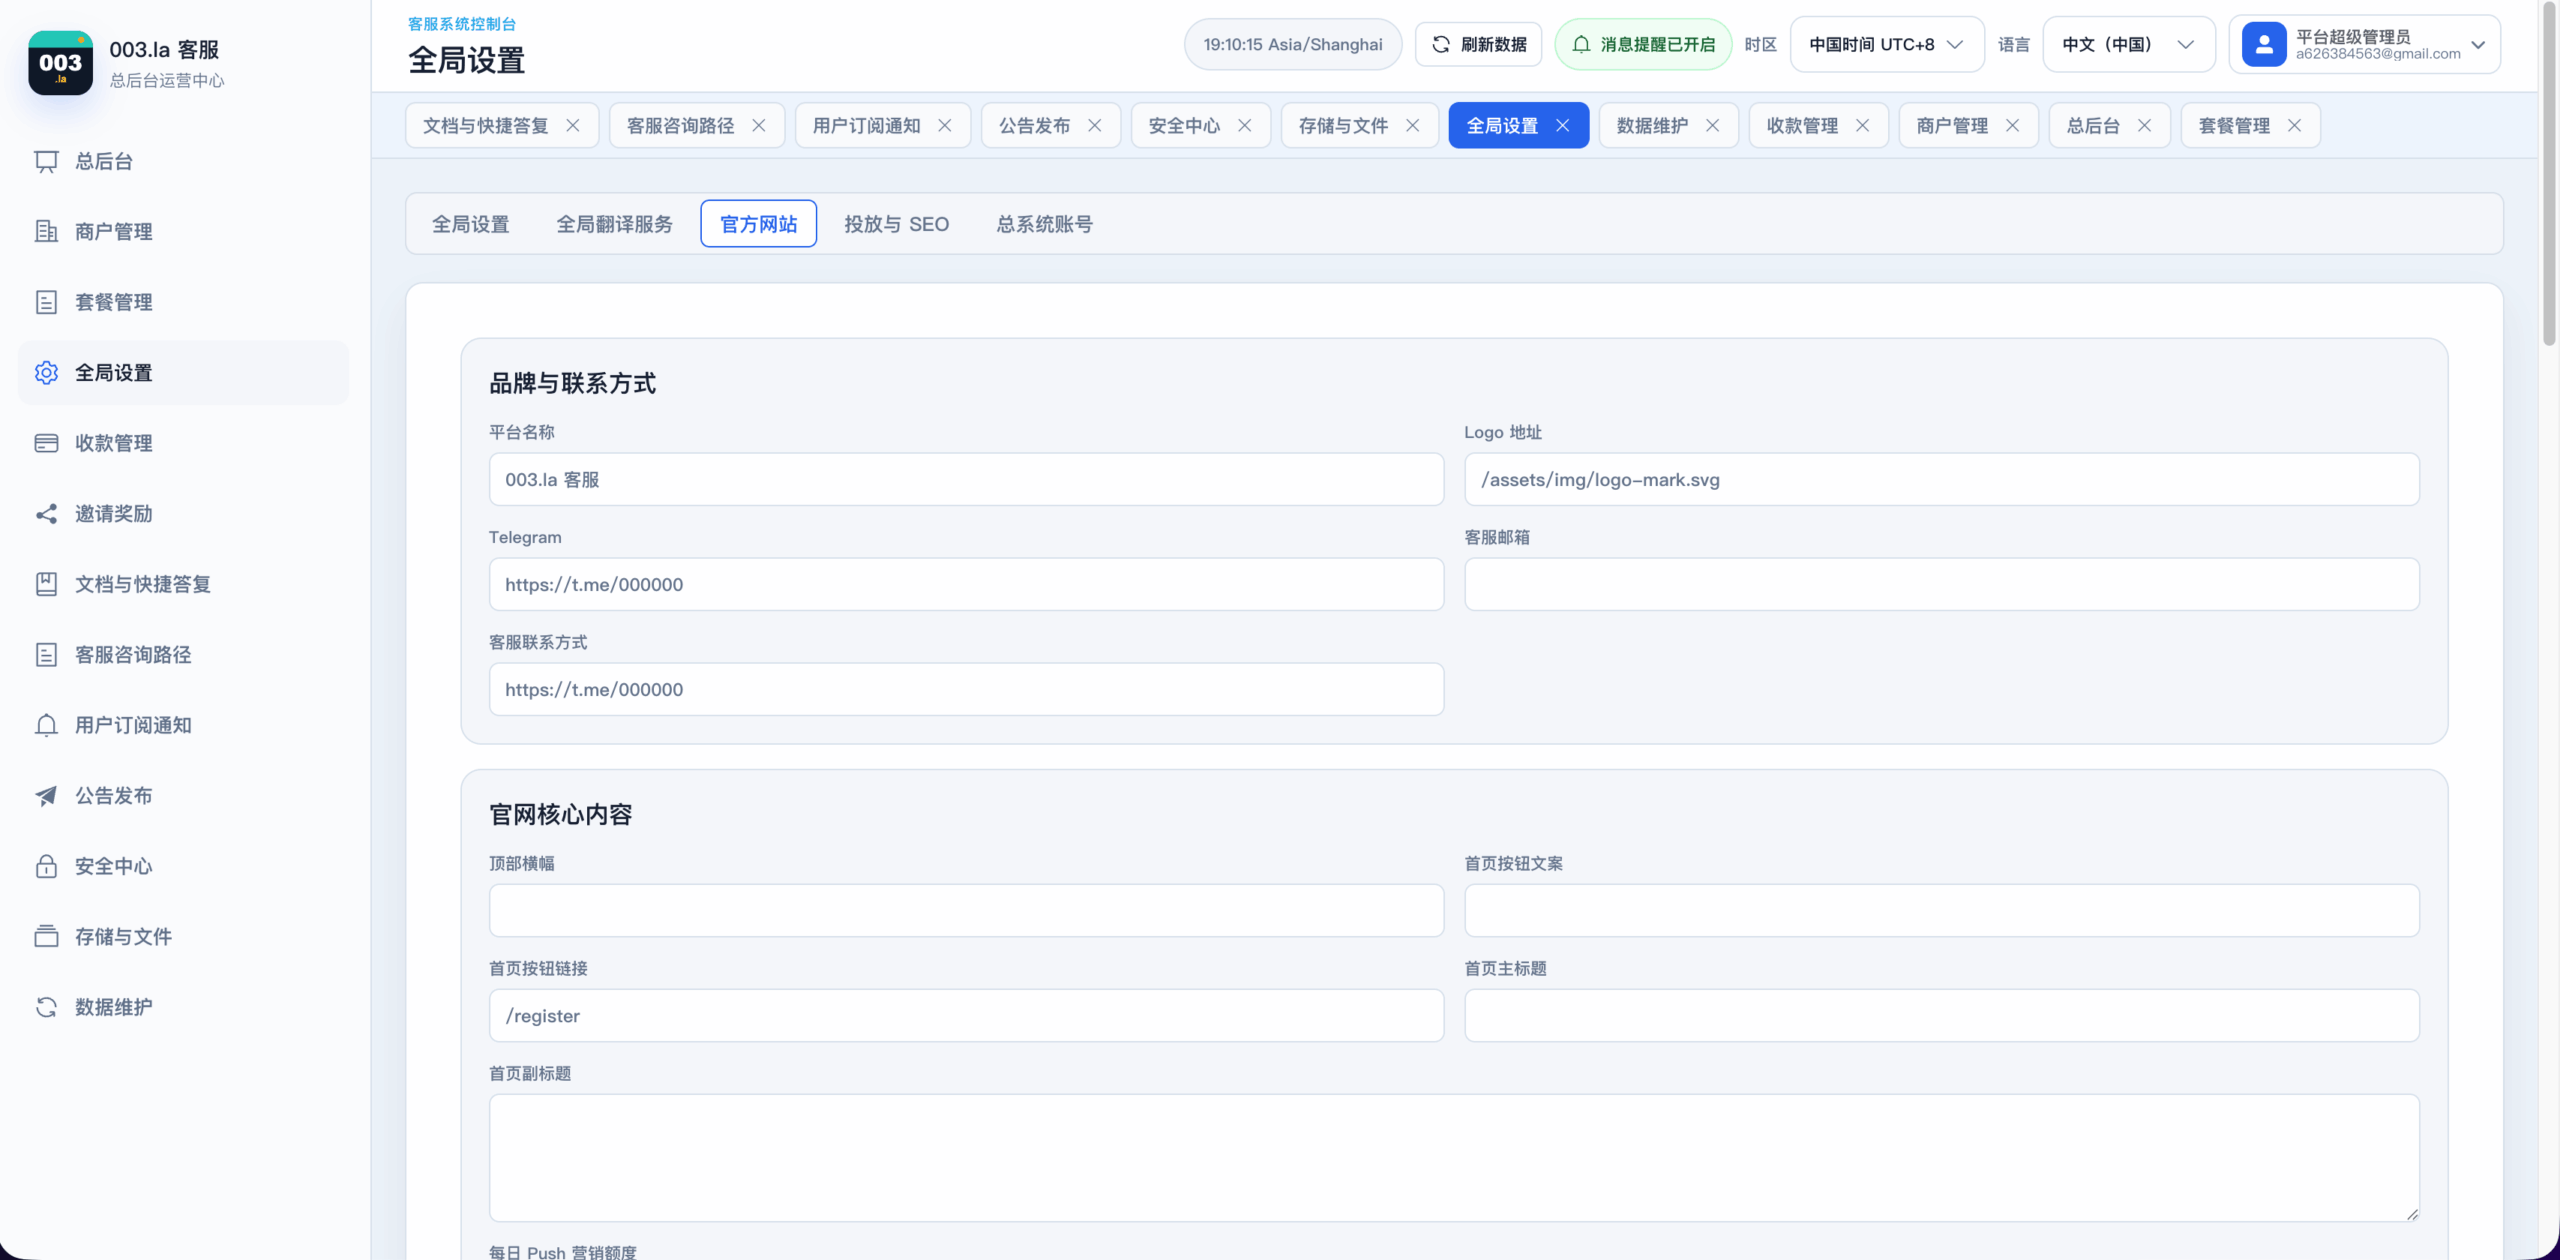Click the 用户订阅通知 sidebar bell icon
Viewport: 2560px width, 1260px height.
[46, 725]
